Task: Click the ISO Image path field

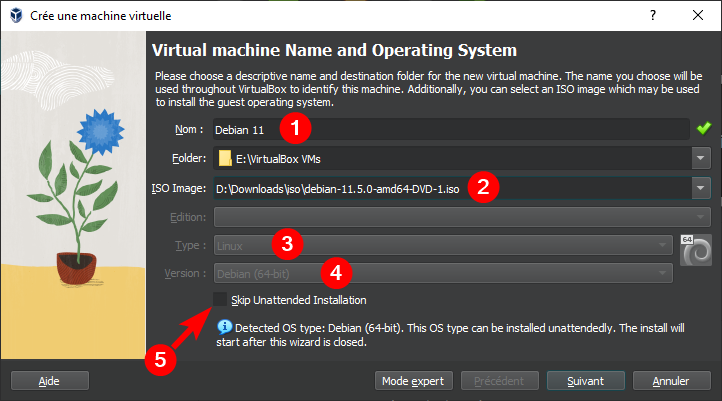Action: click(453, 188)
